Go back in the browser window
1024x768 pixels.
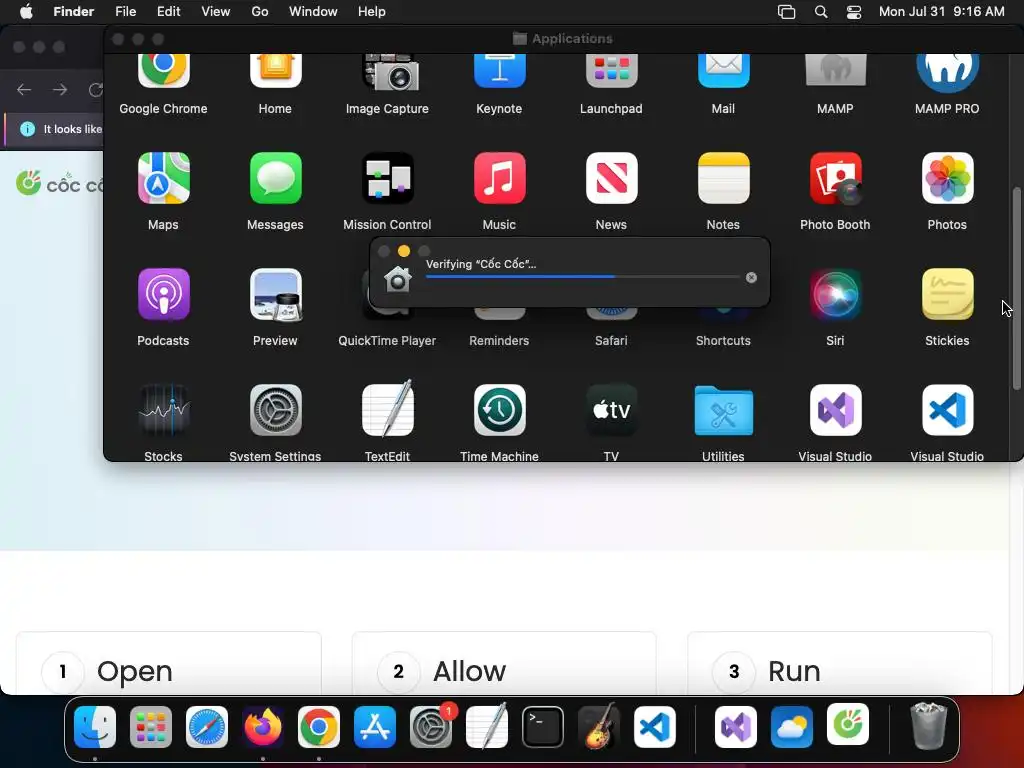(24, 89)
